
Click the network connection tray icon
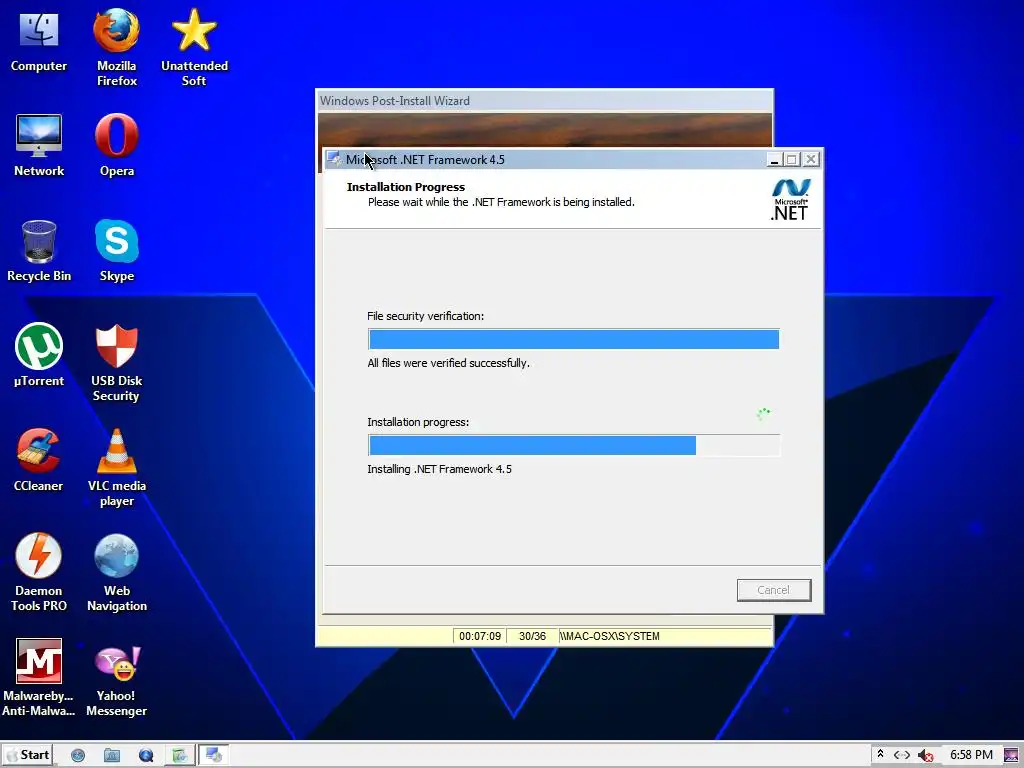coord(902,755)
